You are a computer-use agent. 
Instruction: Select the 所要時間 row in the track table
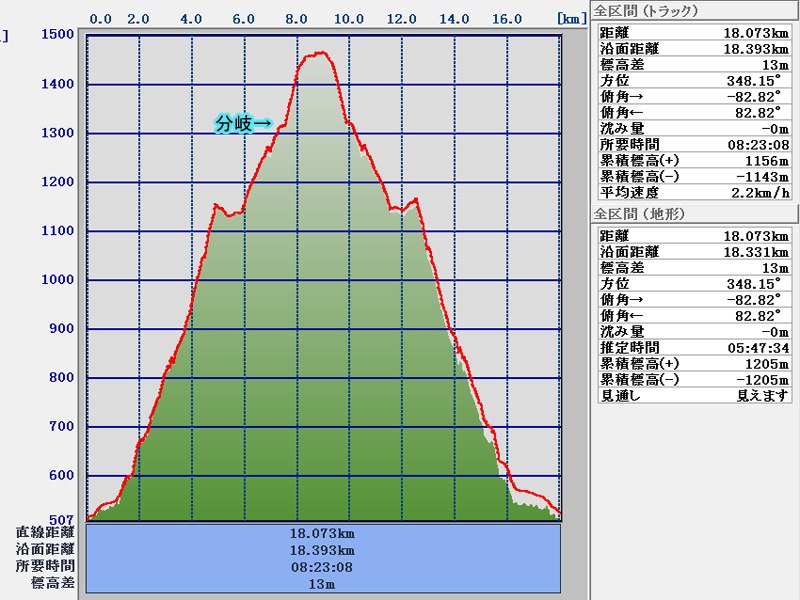pos(693,144)
